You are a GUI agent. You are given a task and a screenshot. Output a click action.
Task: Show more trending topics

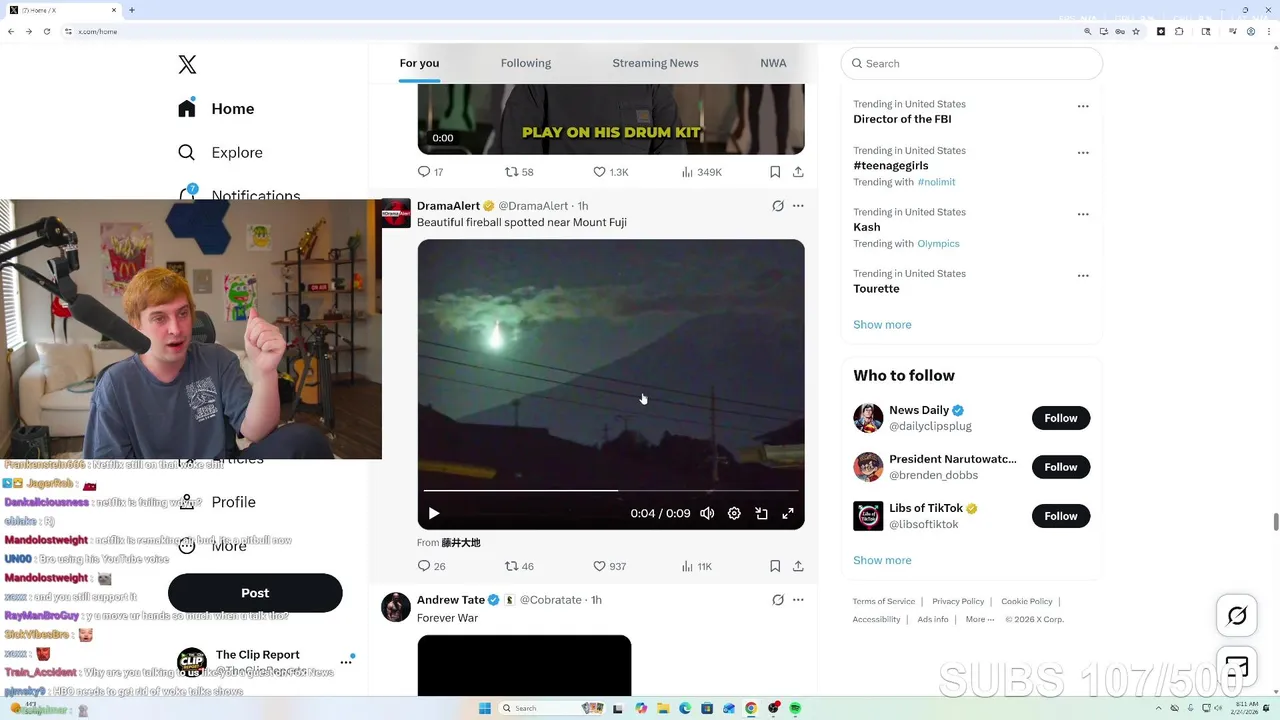[x=882, y=325]
